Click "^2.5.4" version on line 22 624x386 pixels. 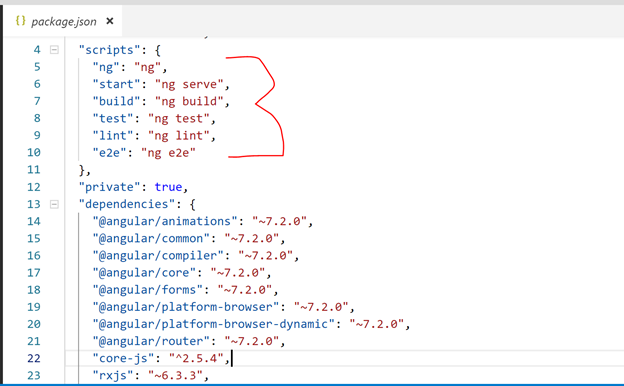click(x=196, y=358)
